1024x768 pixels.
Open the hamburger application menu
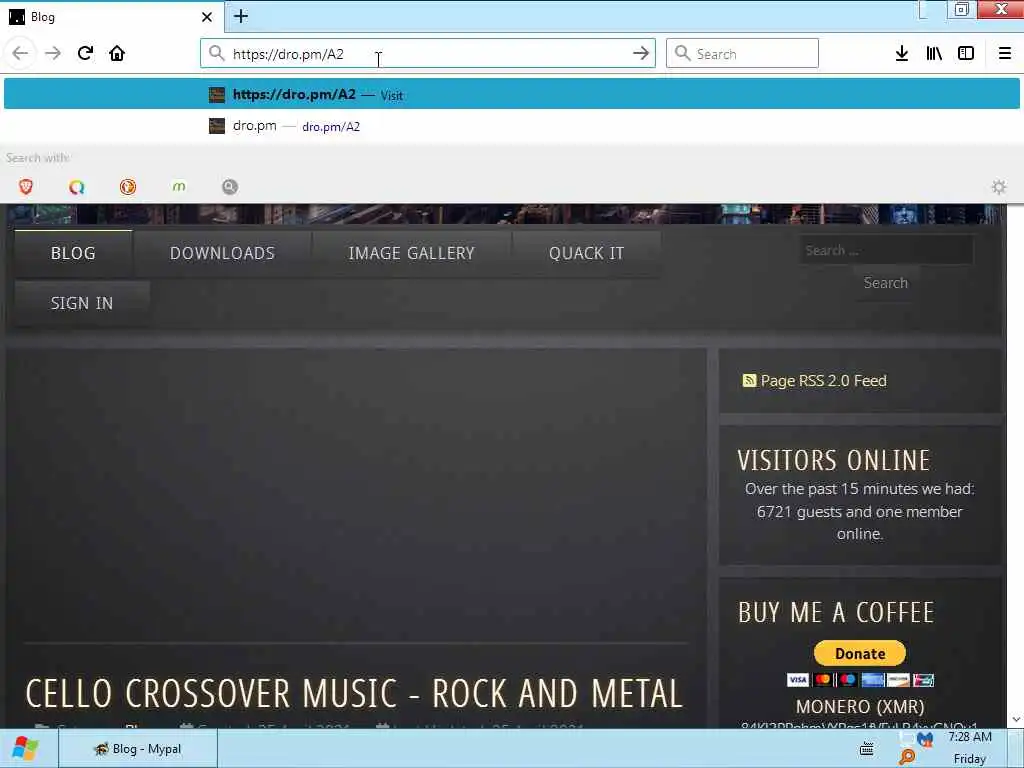click(x=1004, y=54)
